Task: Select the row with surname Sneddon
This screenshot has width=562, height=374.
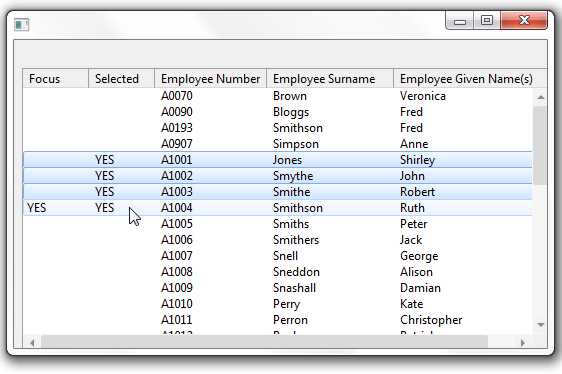Action: [278, 271]
